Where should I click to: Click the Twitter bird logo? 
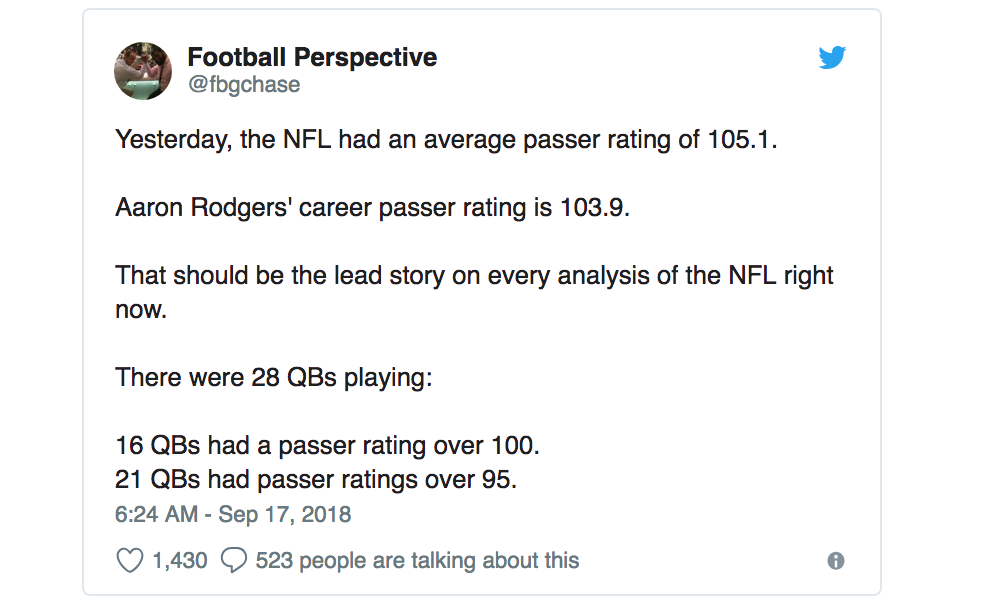click(832, 58)
